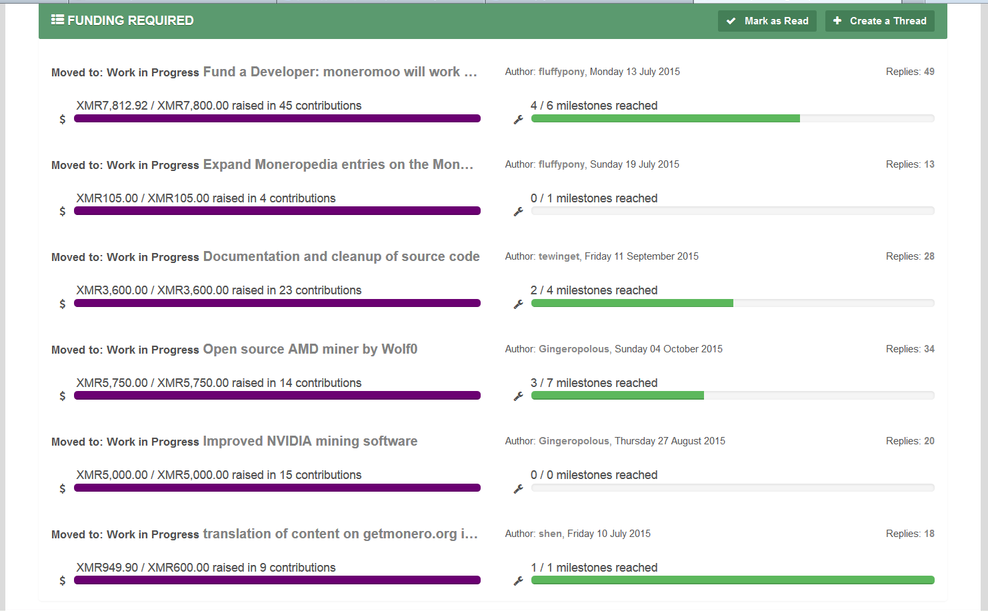Click the list icon beside Funding Required
Screen dimensions: 988x611
tap(57, 20)
